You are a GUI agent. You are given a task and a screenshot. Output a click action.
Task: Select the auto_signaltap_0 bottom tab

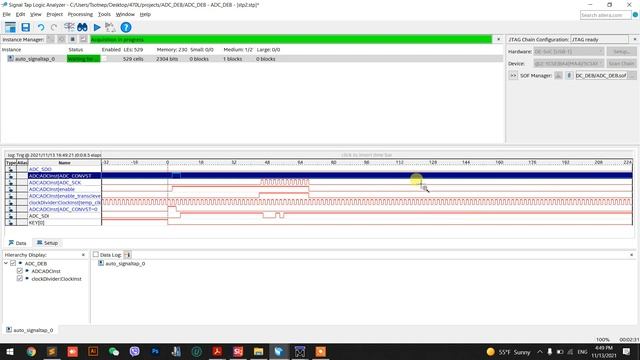29,330
